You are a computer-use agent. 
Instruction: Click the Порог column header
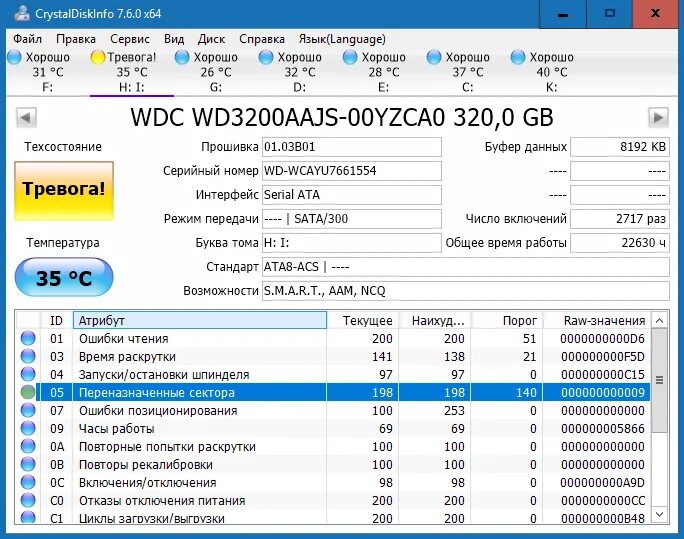point(507,321)
